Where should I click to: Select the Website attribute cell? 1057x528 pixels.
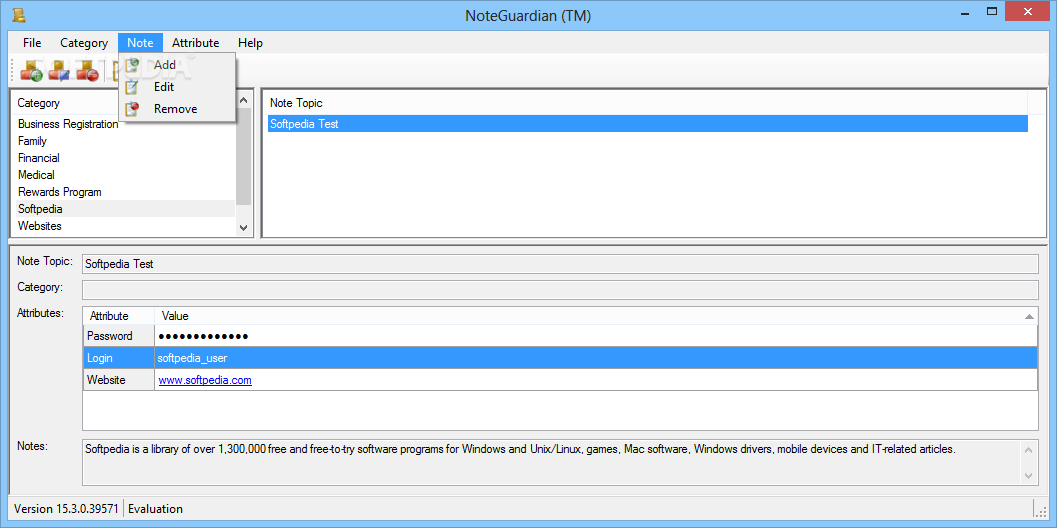point(119,380)
